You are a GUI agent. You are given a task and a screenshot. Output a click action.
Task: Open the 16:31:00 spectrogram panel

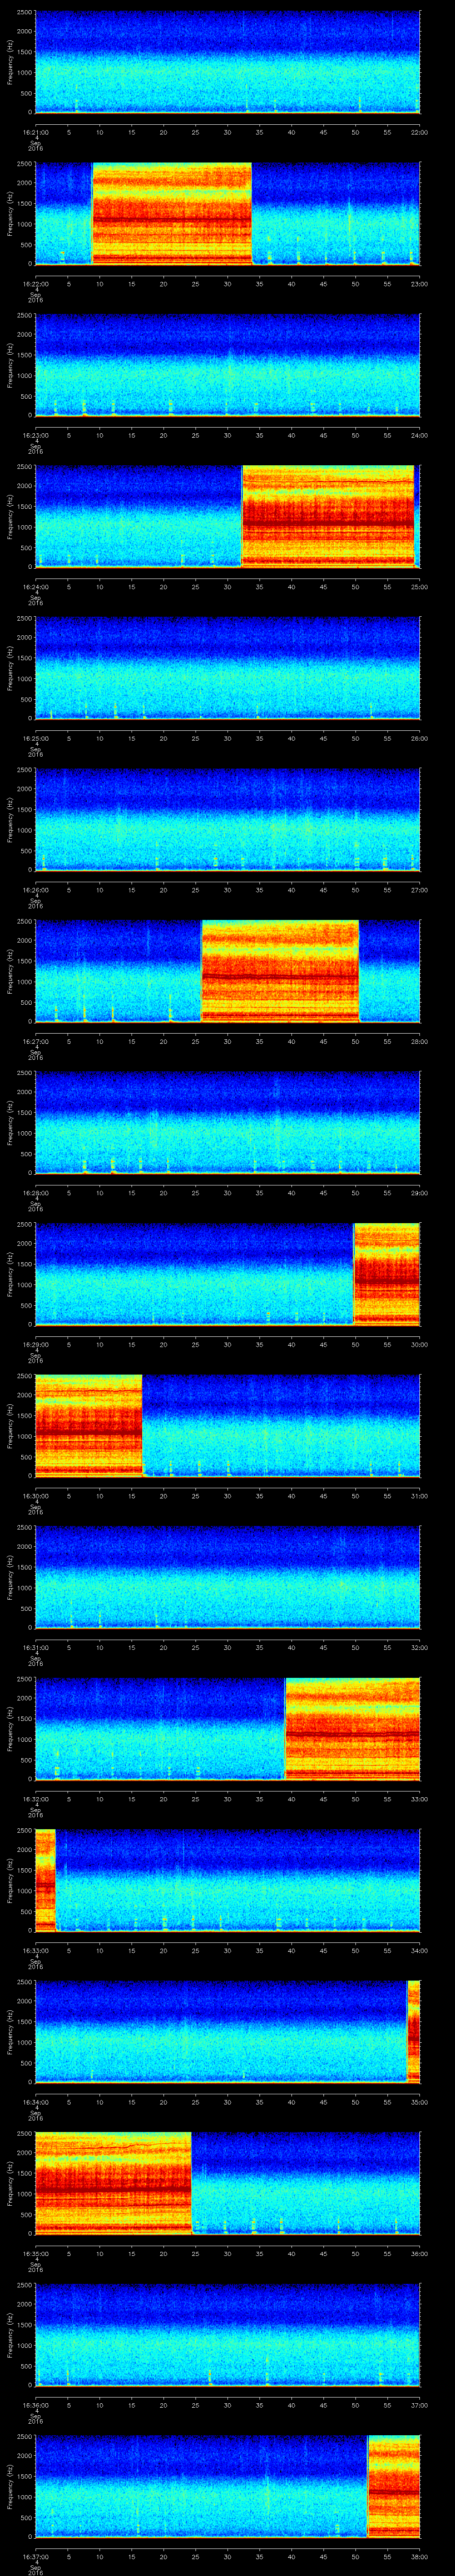(x=227, y=1576)
